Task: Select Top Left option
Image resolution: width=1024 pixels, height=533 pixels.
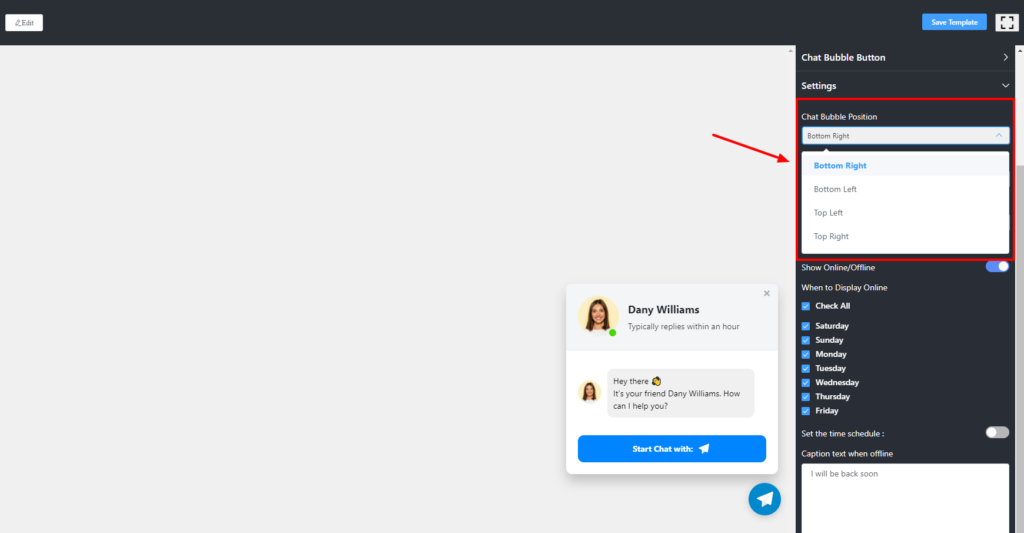Action: [x=905, y=213]
